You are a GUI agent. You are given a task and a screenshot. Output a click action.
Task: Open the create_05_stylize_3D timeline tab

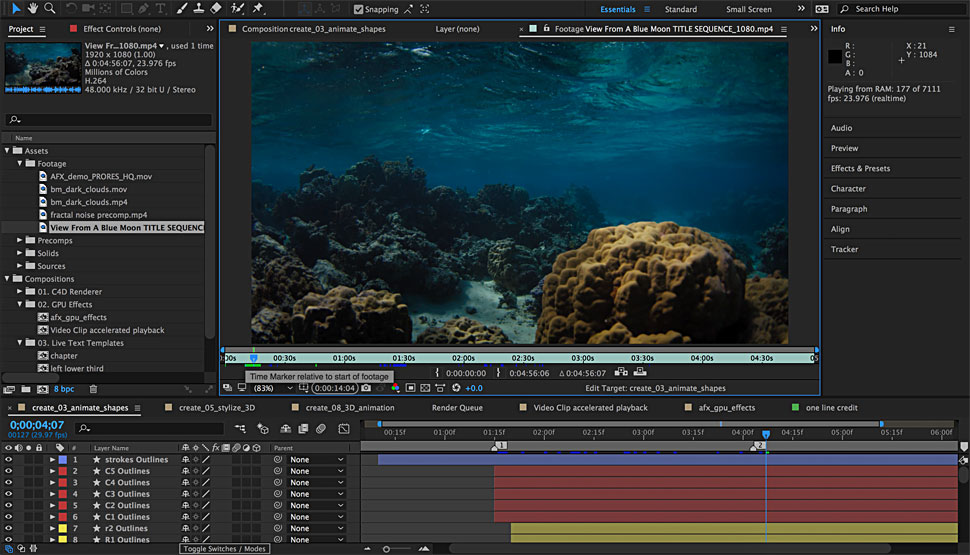217,408
